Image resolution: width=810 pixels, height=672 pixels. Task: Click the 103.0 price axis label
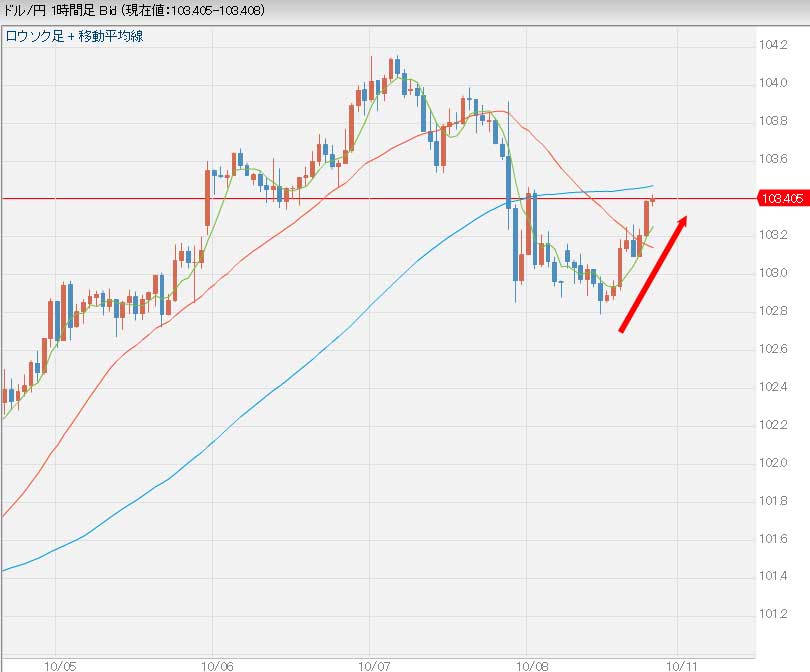point(773,273)
